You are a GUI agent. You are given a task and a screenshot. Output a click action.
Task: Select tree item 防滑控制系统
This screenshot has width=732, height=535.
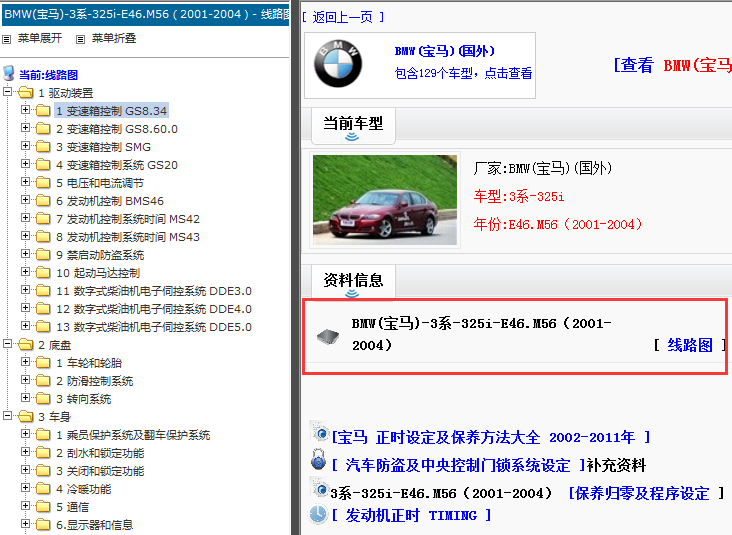pyautogui.click(x=100, y=381)
